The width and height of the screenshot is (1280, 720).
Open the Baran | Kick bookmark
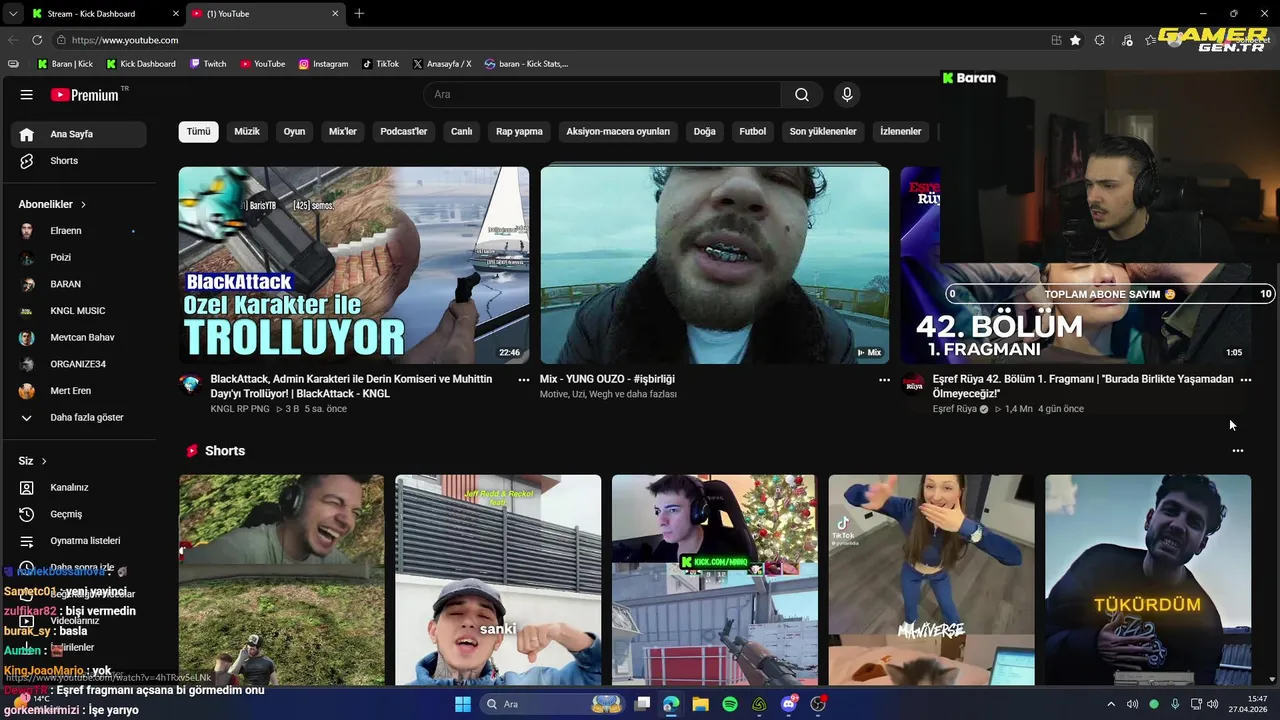click(x=65, y=64)
